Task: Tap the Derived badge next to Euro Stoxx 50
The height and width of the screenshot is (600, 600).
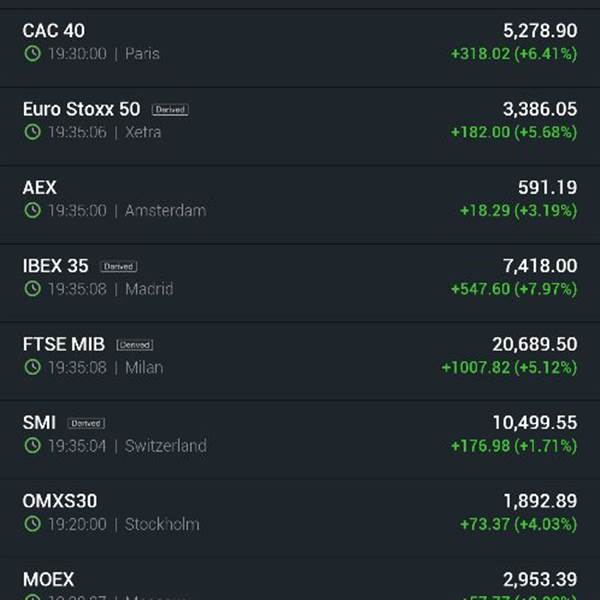Action: [170, 110]
